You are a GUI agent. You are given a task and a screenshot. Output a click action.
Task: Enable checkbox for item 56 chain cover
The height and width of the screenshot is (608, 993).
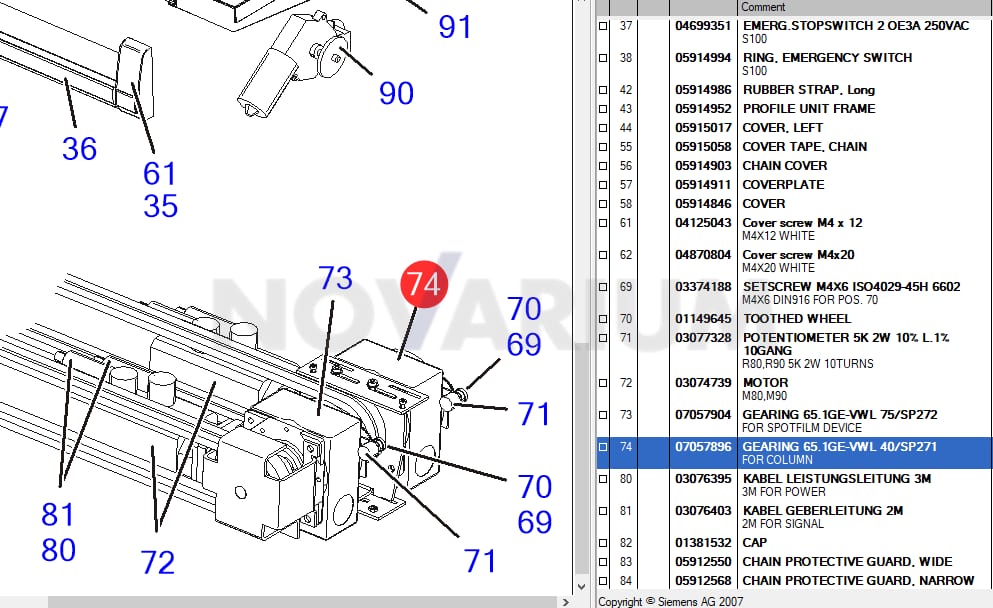tap(603, 166)
